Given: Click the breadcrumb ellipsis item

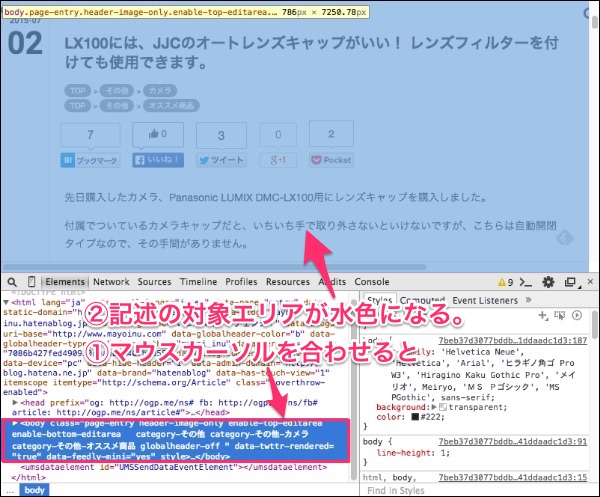Looking at the screenshot, I should pyautogui.click(x=10, y=490).
